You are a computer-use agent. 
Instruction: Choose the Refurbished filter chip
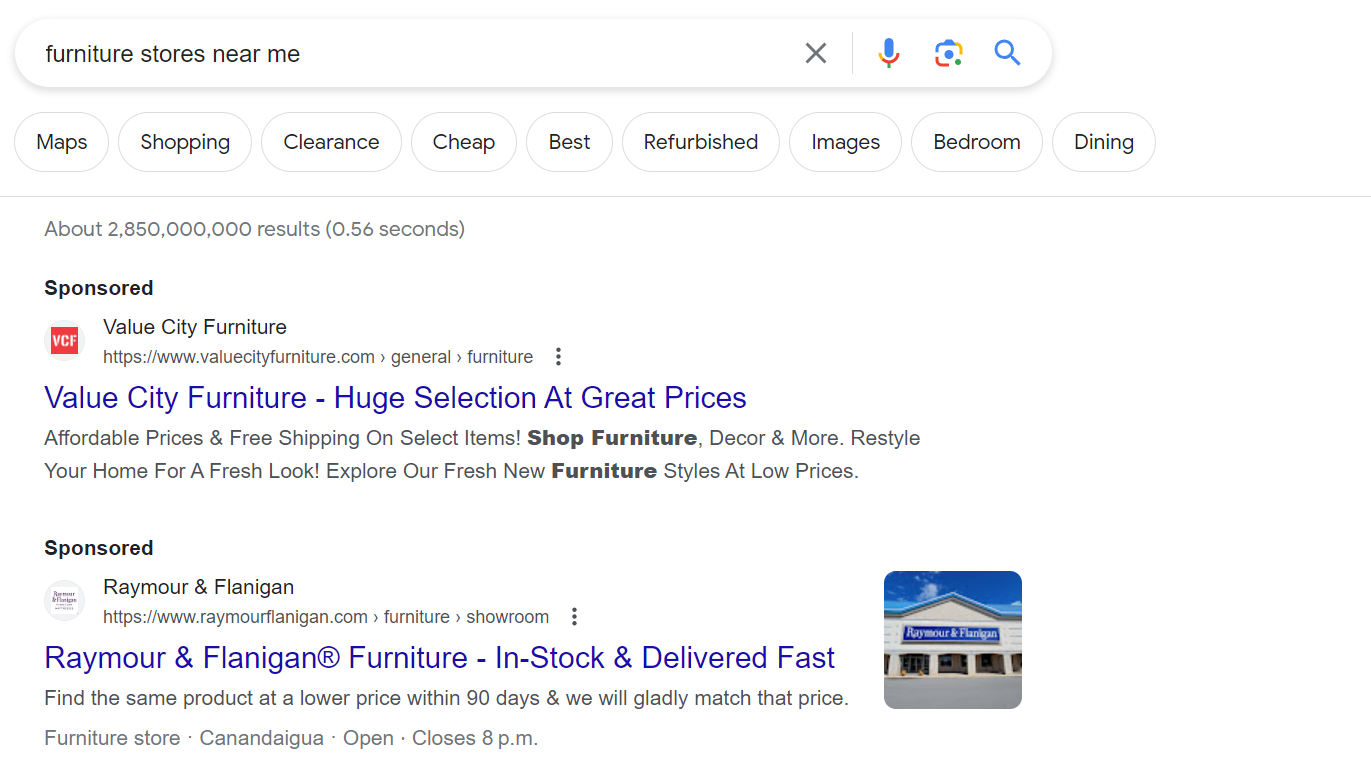[700, 142]
